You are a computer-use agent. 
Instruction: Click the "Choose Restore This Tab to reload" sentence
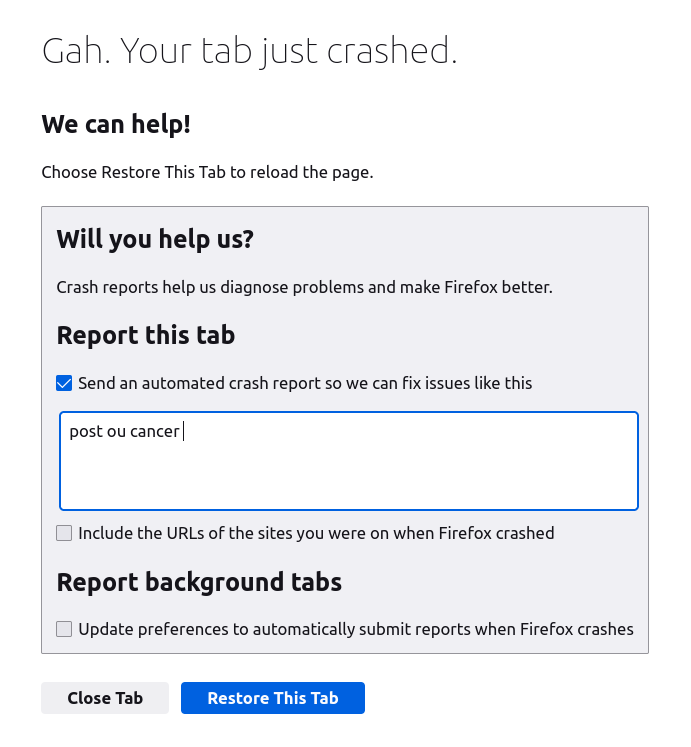tap(207, 172)
